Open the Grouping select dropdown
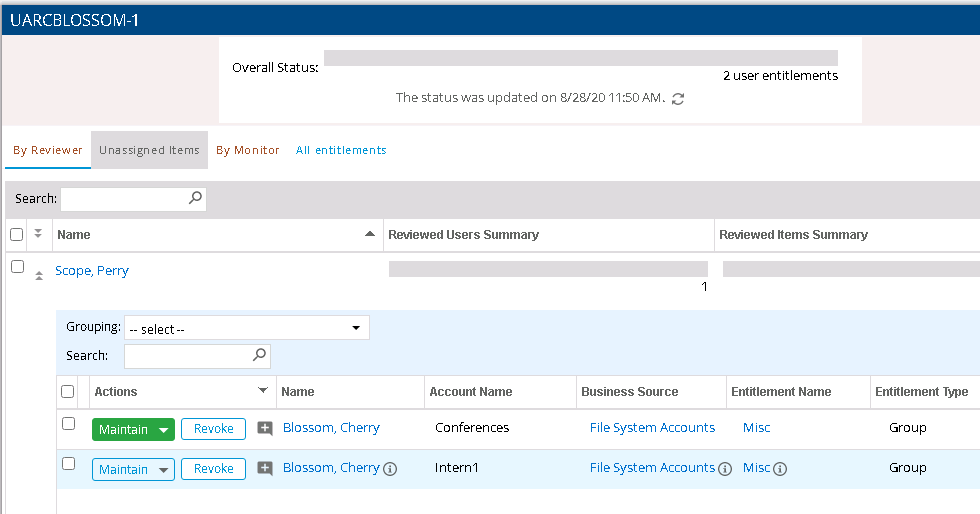The height and width of the screenshot is (514, 980). 246,328
